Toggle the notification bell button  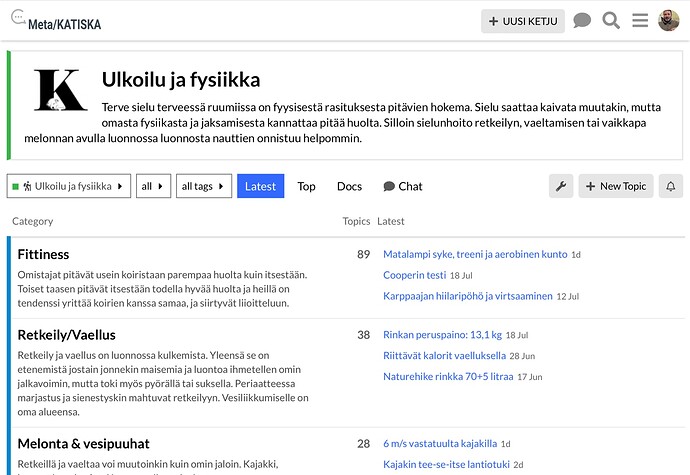[669, 186]
